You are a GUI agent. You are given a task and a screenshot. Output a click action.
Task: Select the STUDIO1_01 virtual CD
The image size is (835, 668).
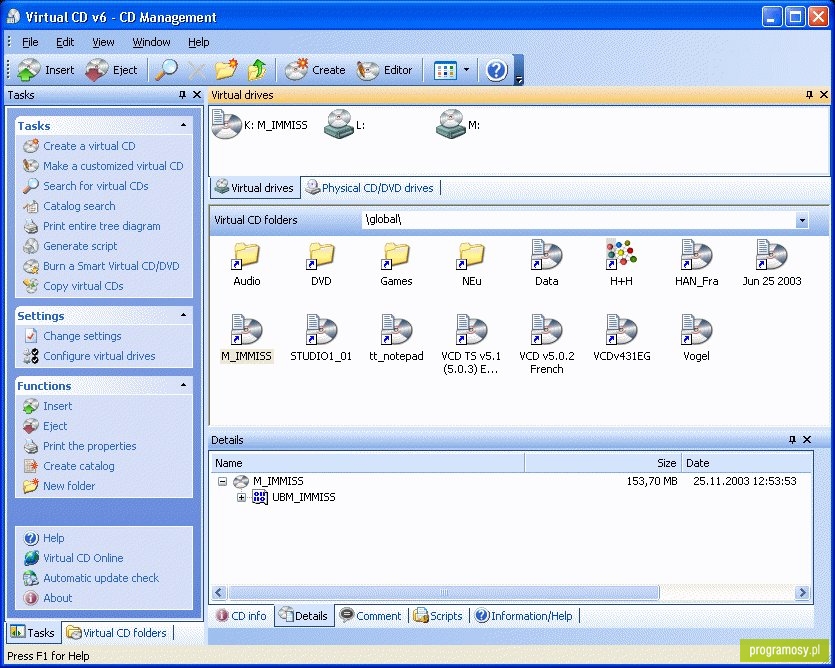(x=321, y=339)
